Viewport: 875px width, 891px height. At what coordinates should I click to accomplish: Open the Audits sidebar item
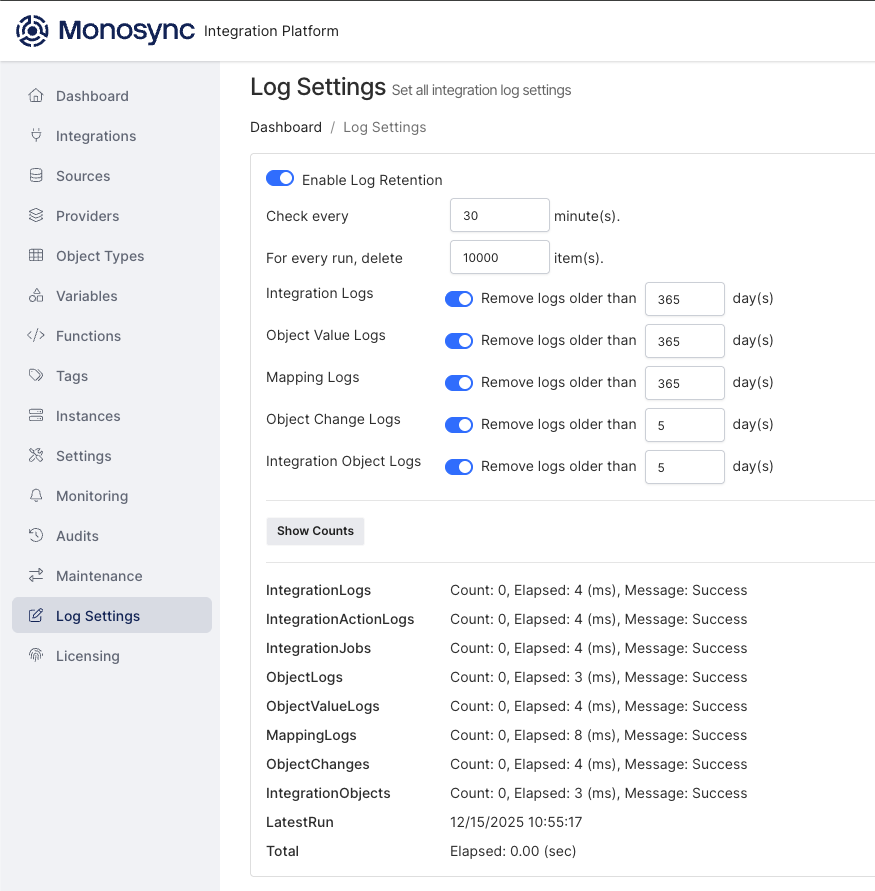77,536
